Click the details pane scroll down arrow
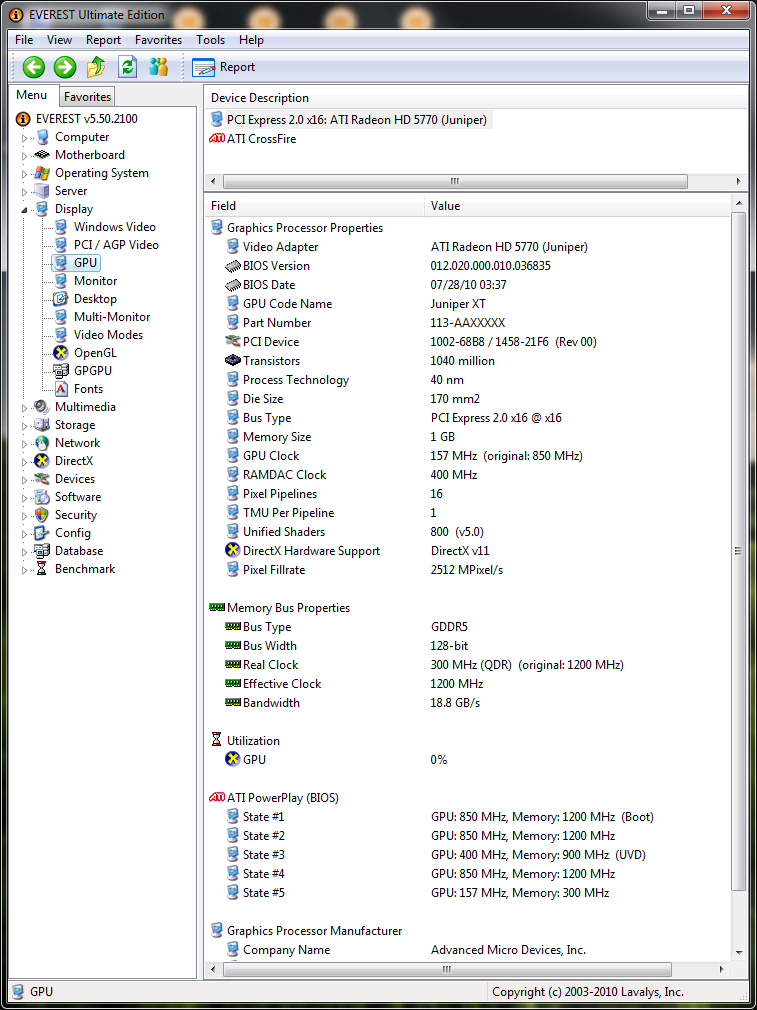This screenshot has height=1010, width=757. (x=738, y=952)
